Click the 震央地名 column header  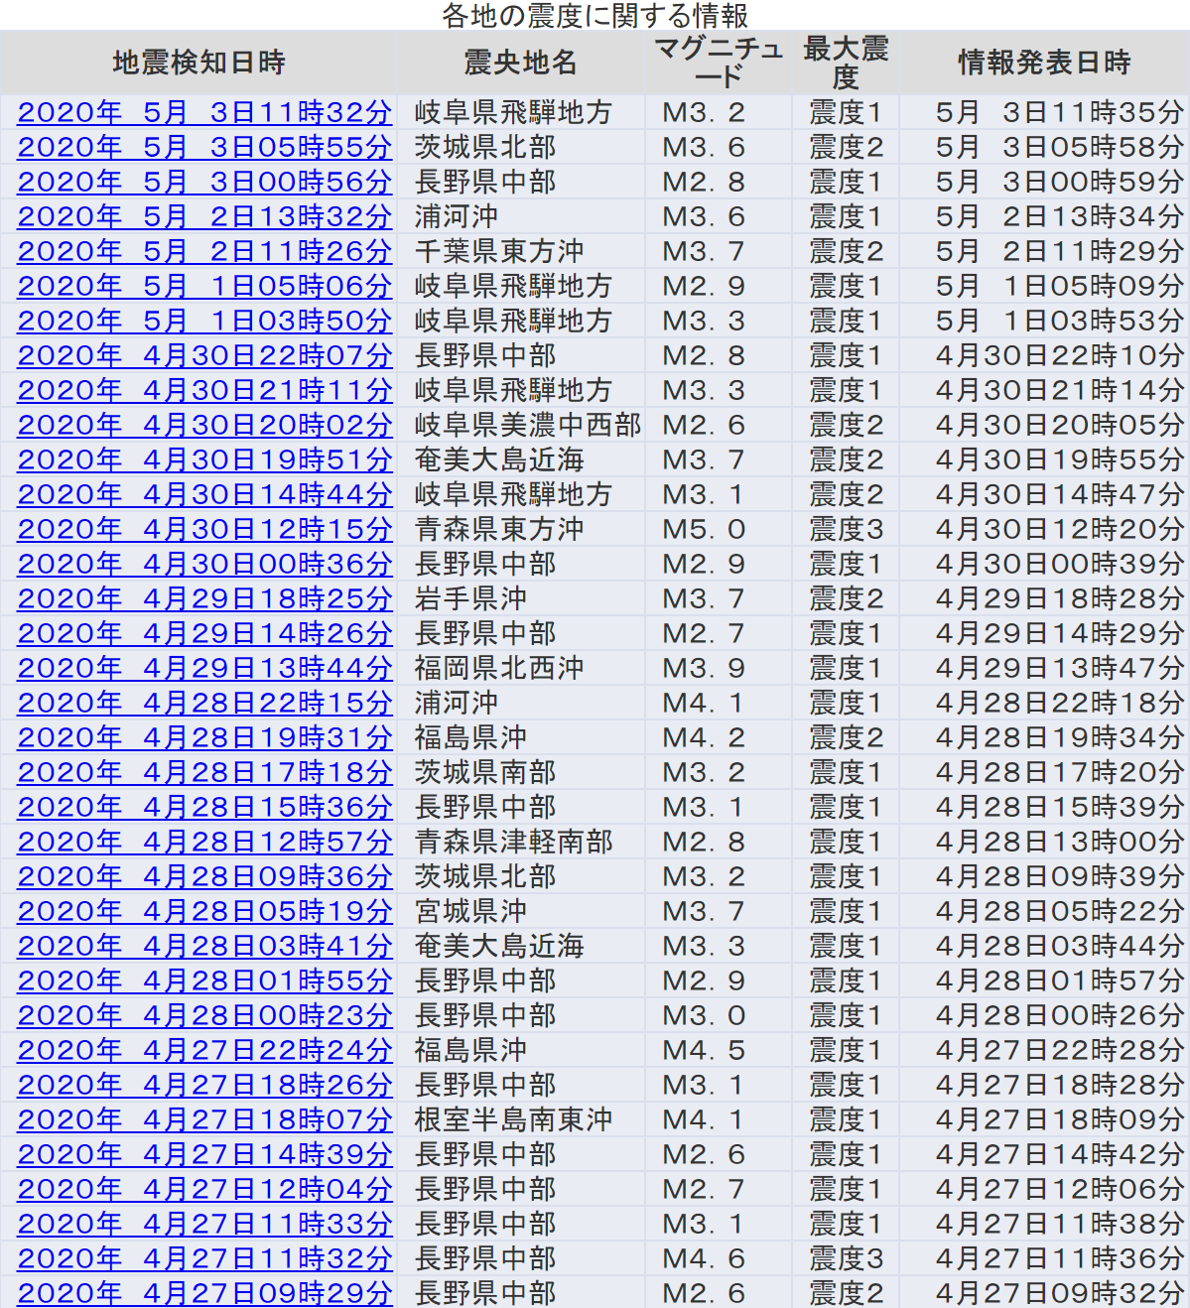tap(520, 63)
